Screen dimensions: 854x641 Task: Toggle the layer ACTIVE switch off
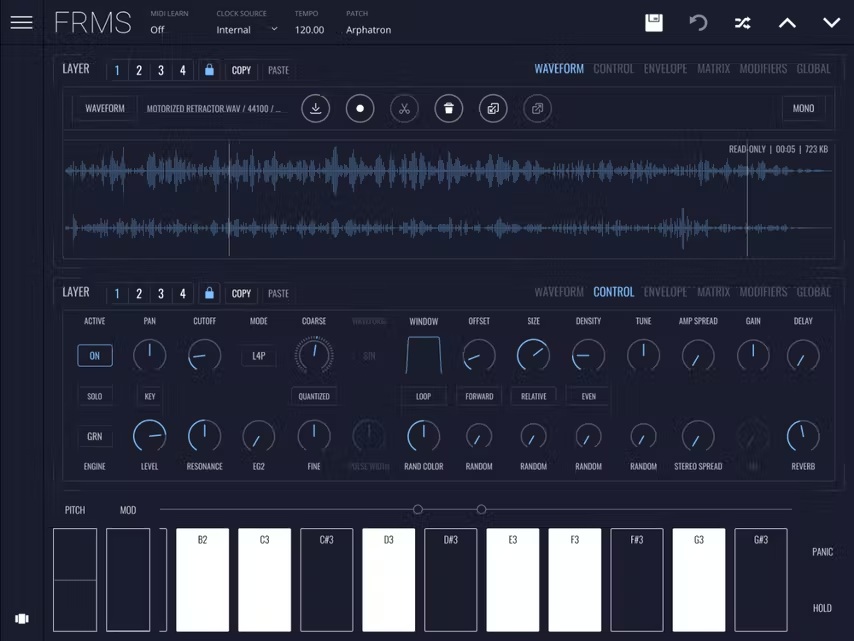coord(94,355)
